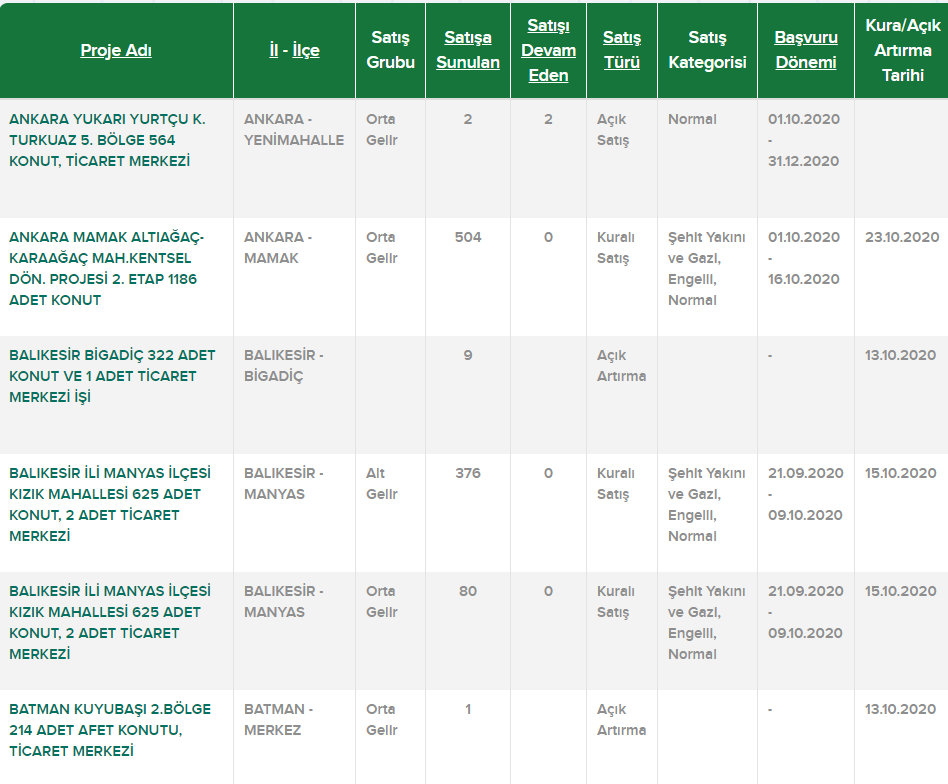Open Balıkesir Manyas Alt Gelir project link
Viewport: 948px width, 784px height.
coord(110,504)
